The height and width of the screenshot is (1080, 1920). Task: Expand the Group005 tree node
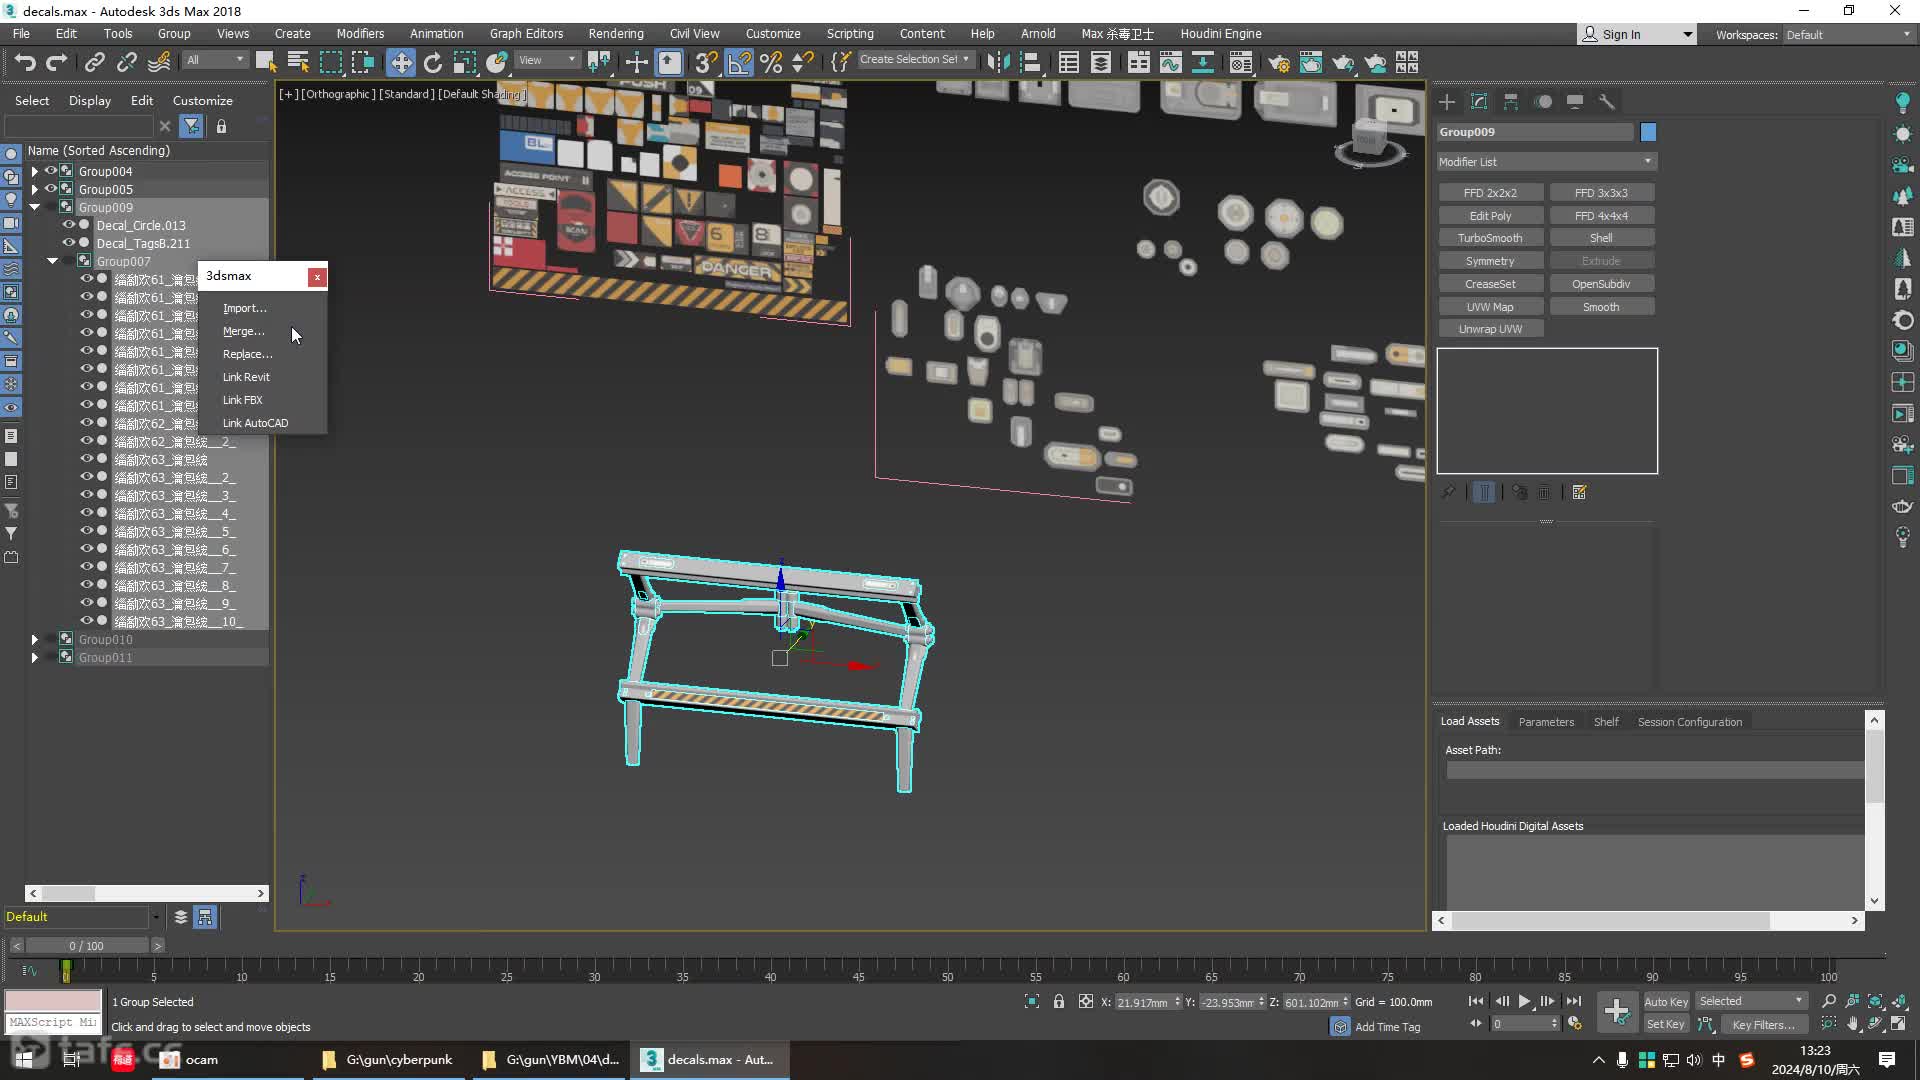[x=35, y=189]
